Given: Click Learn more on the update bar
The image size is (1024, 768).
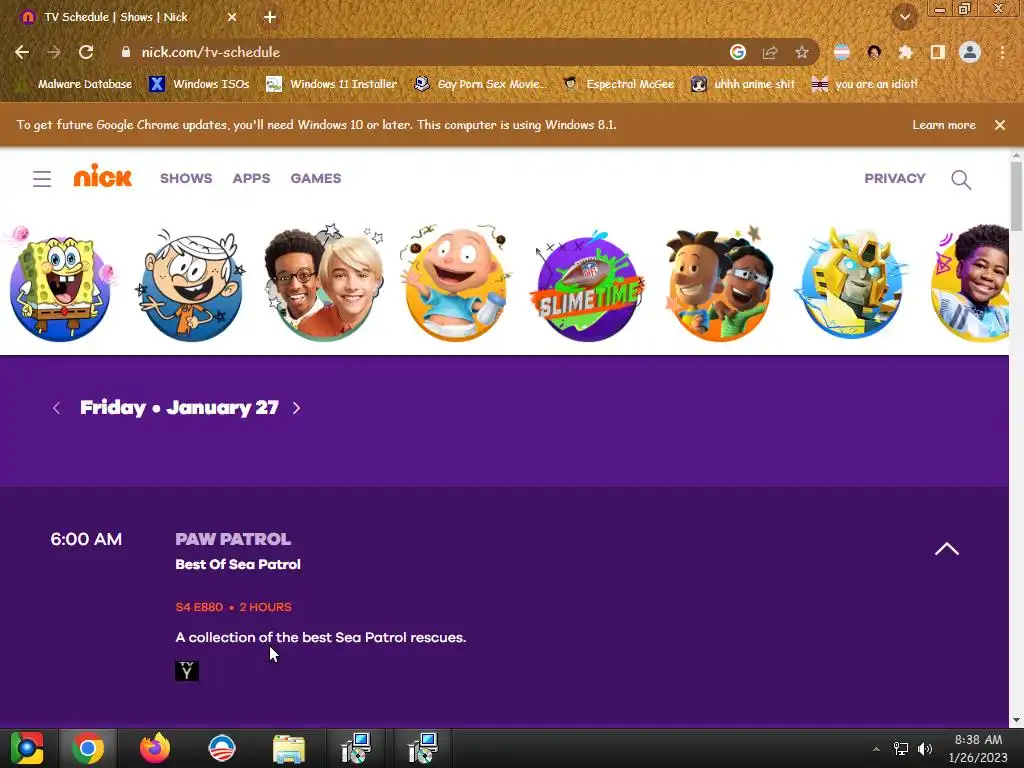Looking at the screenshot, I should (x=944, y=125).
